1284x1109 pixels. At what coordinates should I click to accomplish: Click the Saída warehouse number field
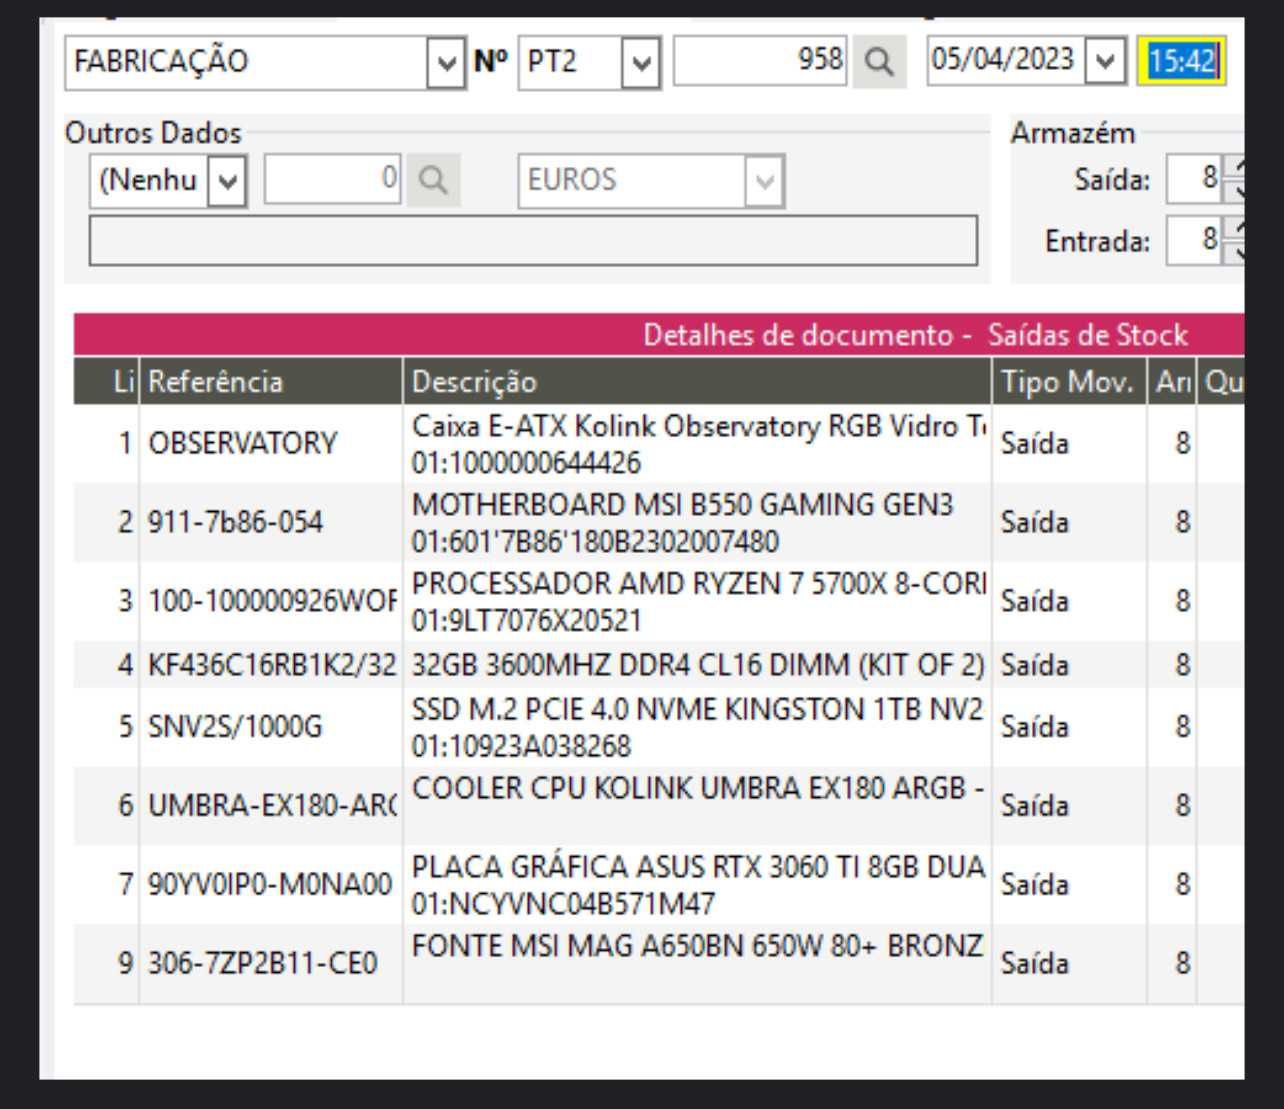(1195, 179)
